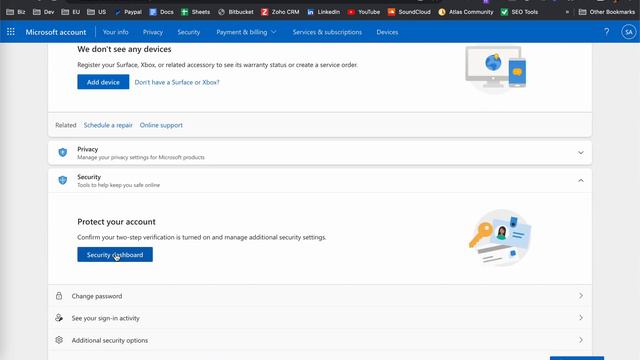Click the Add device button
640x360 pixels.
(x=103, y=82)
